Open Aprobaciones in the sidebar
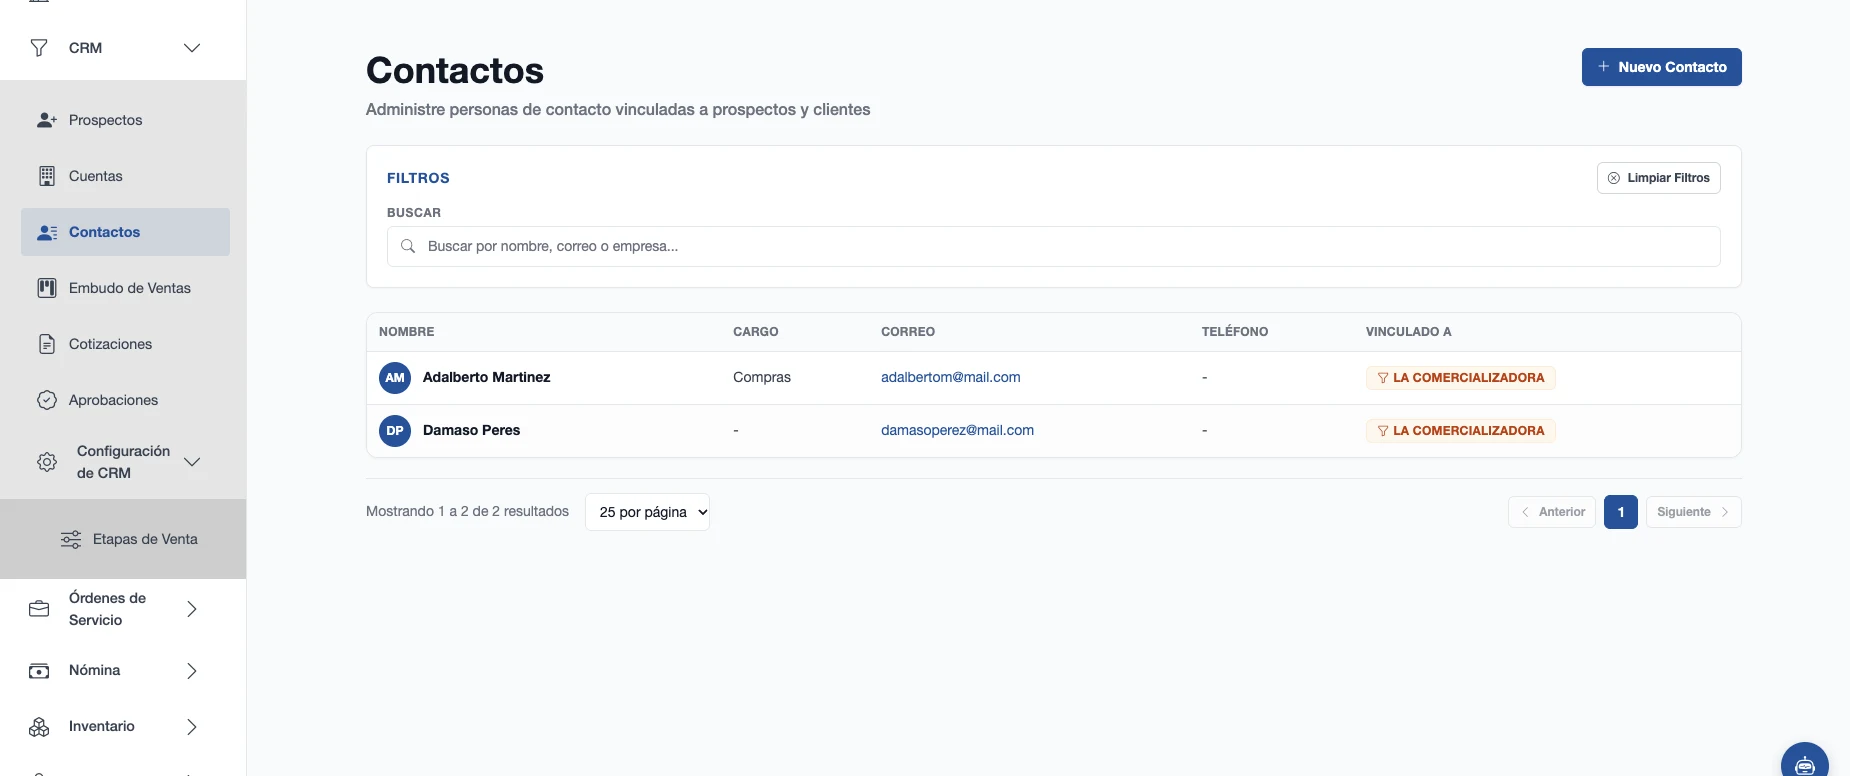 [125, 400]
